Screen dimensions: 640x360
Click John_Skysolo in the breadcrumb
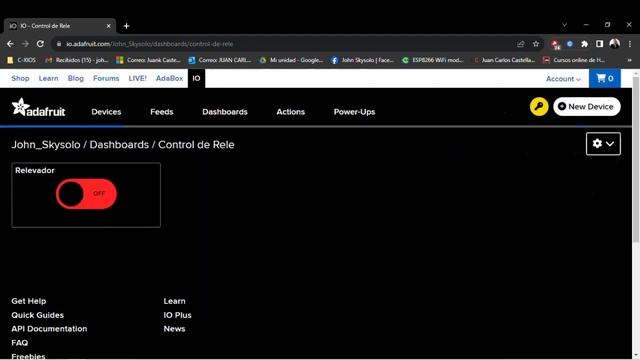(x=46, y=145)
